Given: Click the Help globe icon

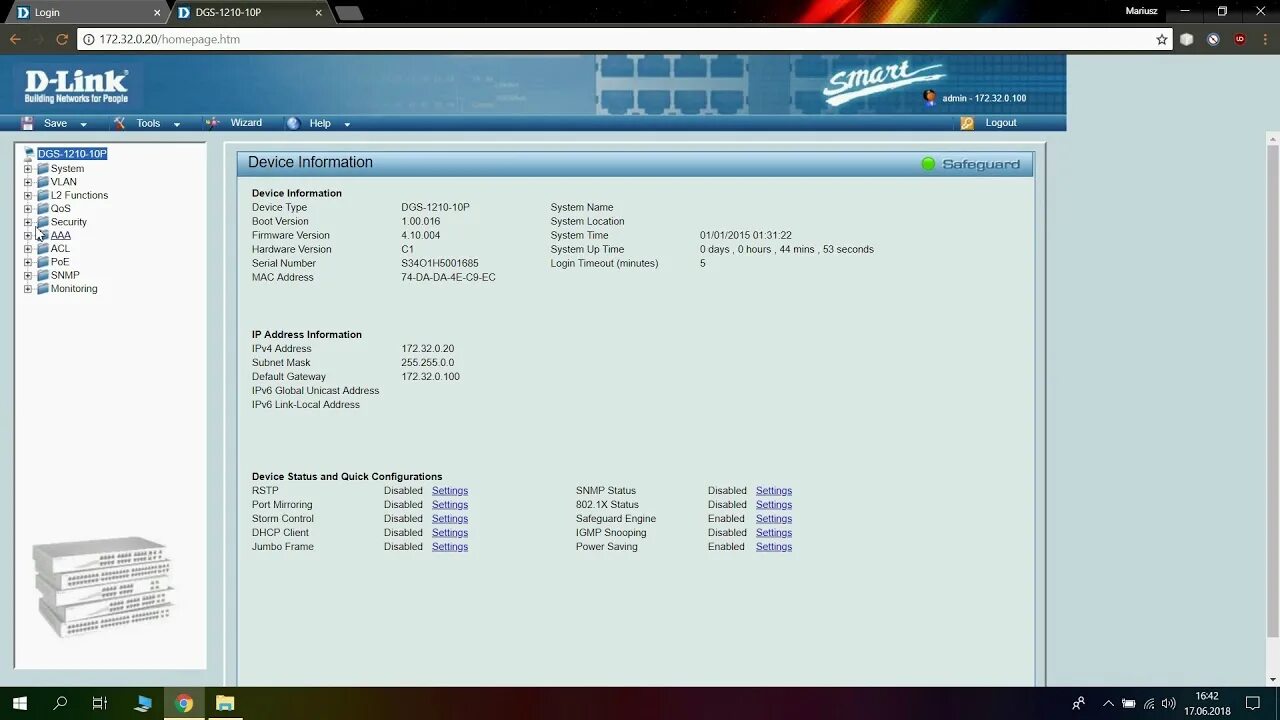Looking at the screenshot, I should 293,123.
